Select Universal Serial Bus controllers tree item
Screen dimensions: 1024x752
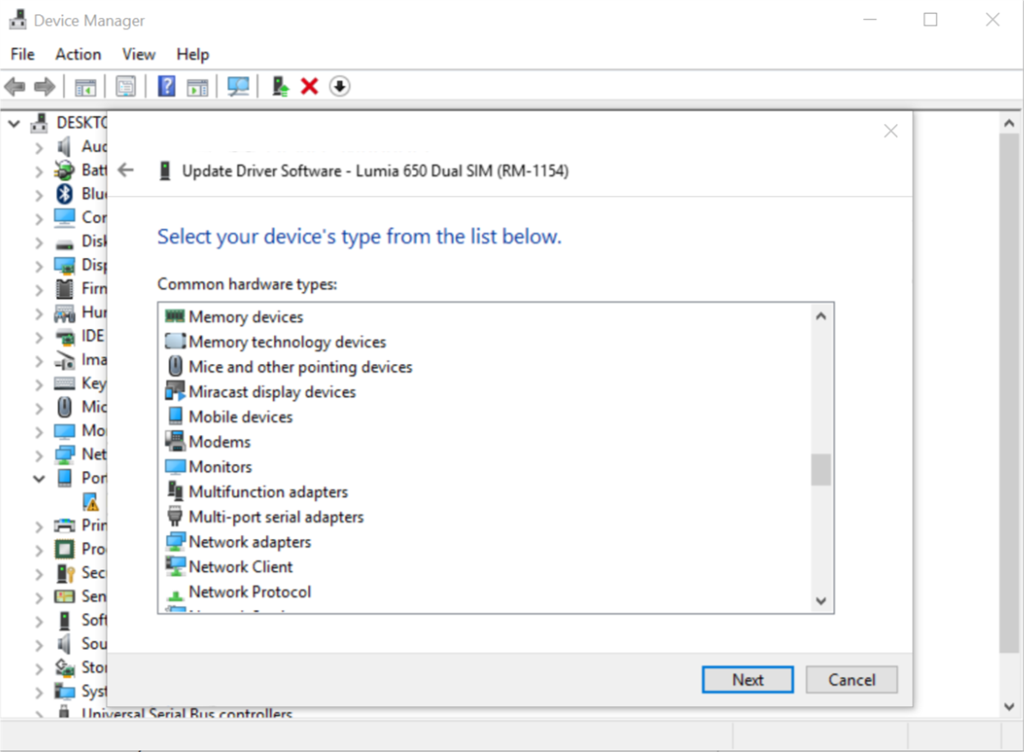(x=187, y=713)
